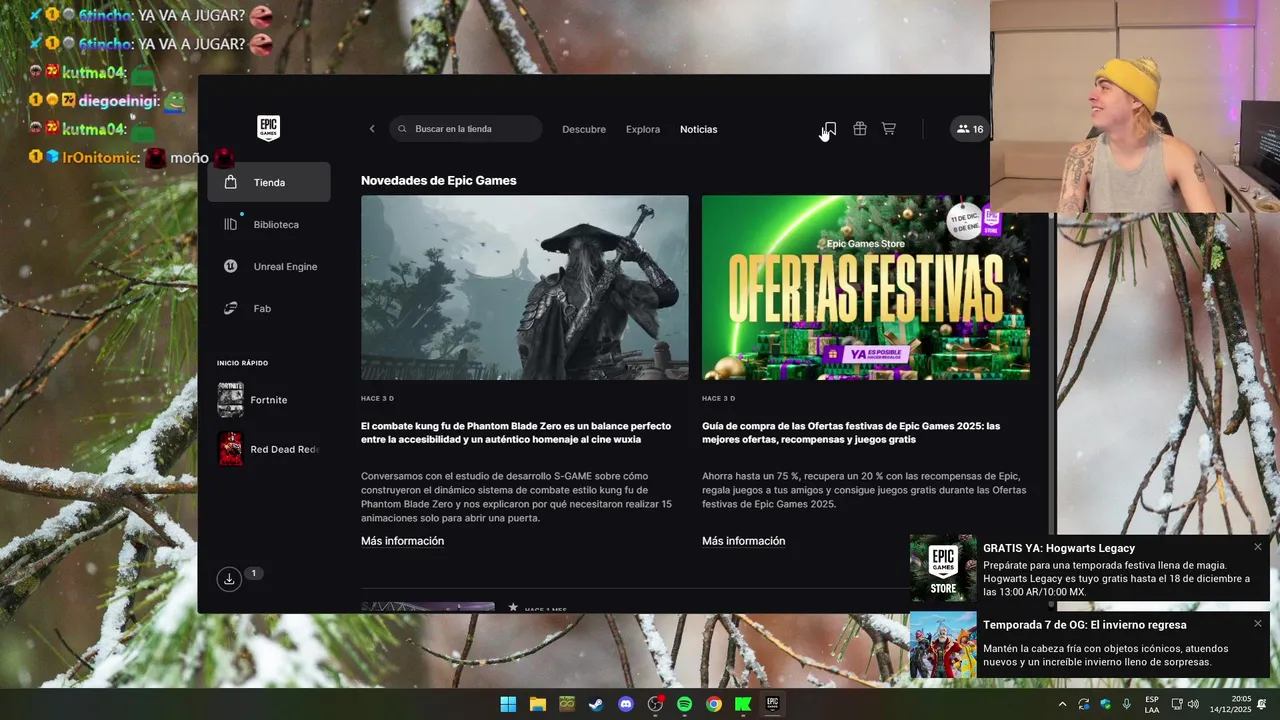Open the OBS icon with the red badge
The height and width of the screenshot is (720, 1280).
pos(655,704)
